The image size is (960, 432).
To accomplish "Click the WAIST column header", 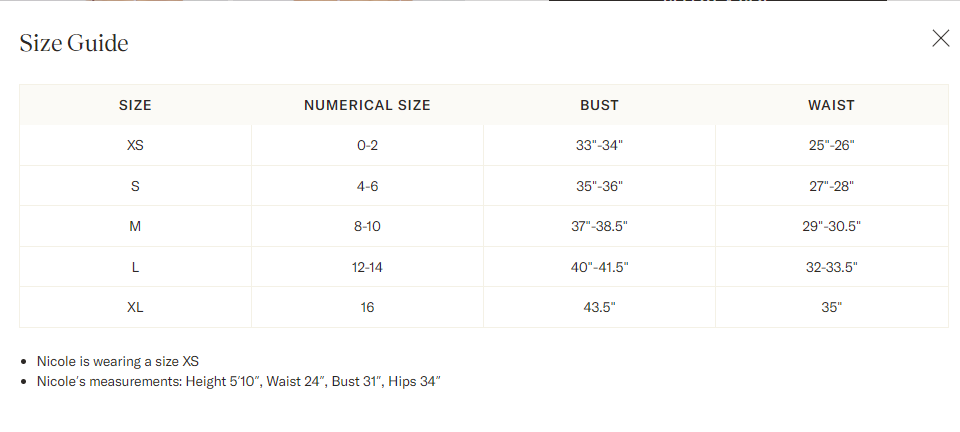I will (x=831, y=105).
